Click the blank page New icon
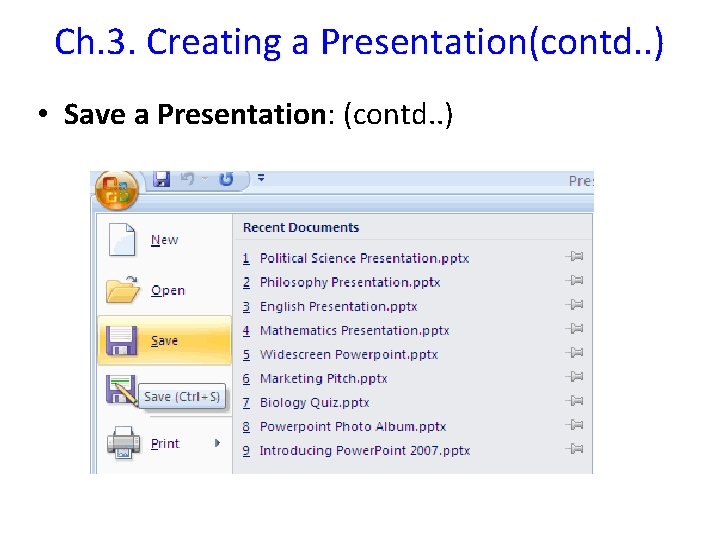 (122, 239)
